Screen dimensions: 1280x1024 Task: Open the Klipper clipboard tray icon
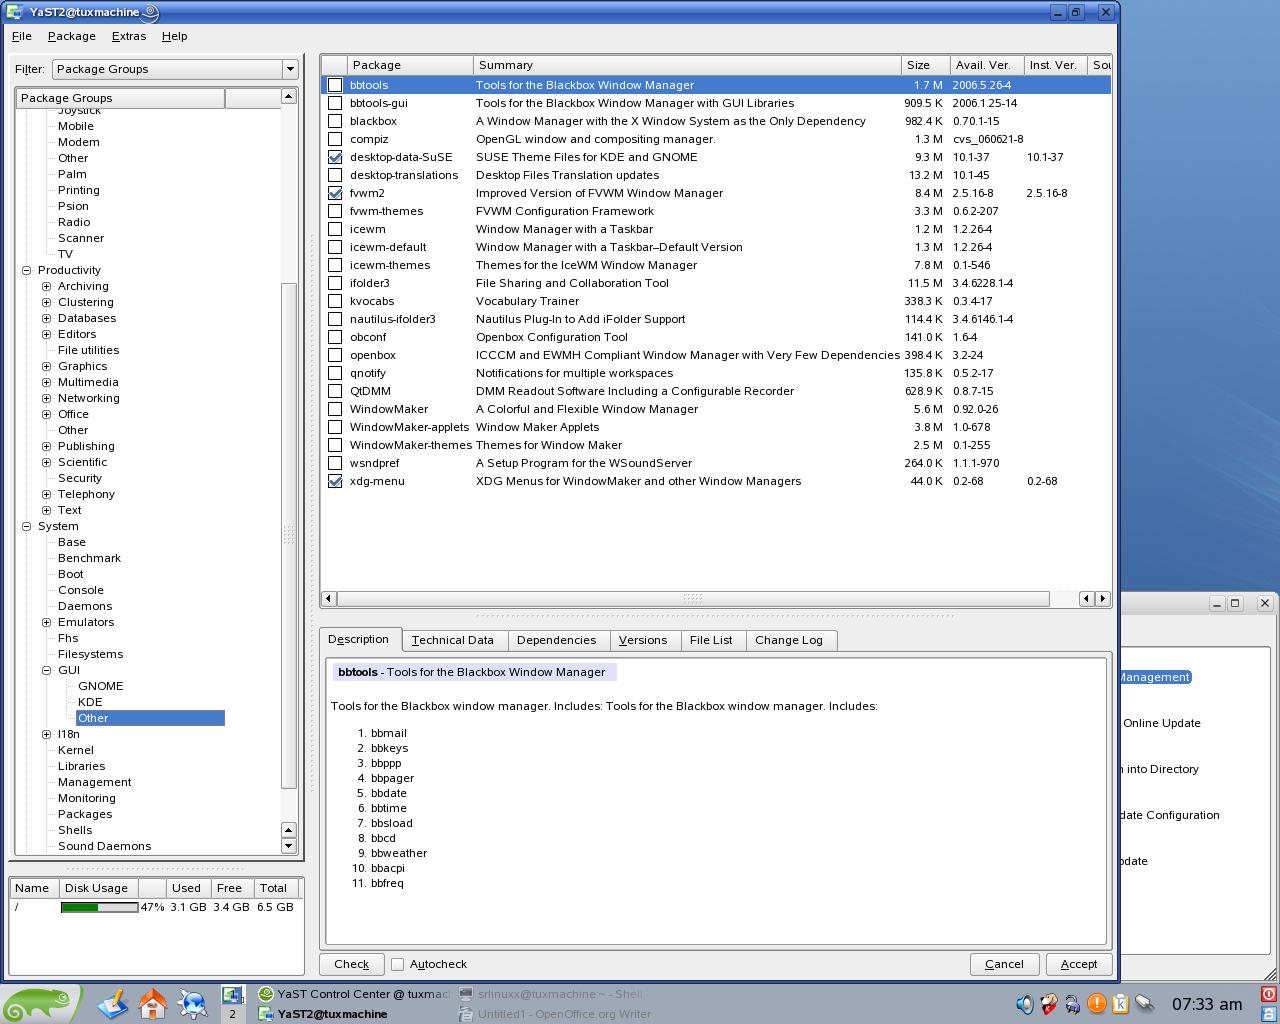coord(1121,1004)
